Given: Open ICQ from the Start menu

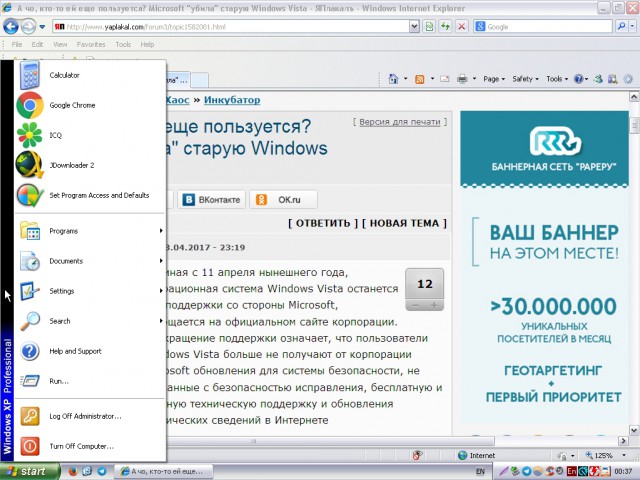Looking at the screenshot, I should [90, 135].
